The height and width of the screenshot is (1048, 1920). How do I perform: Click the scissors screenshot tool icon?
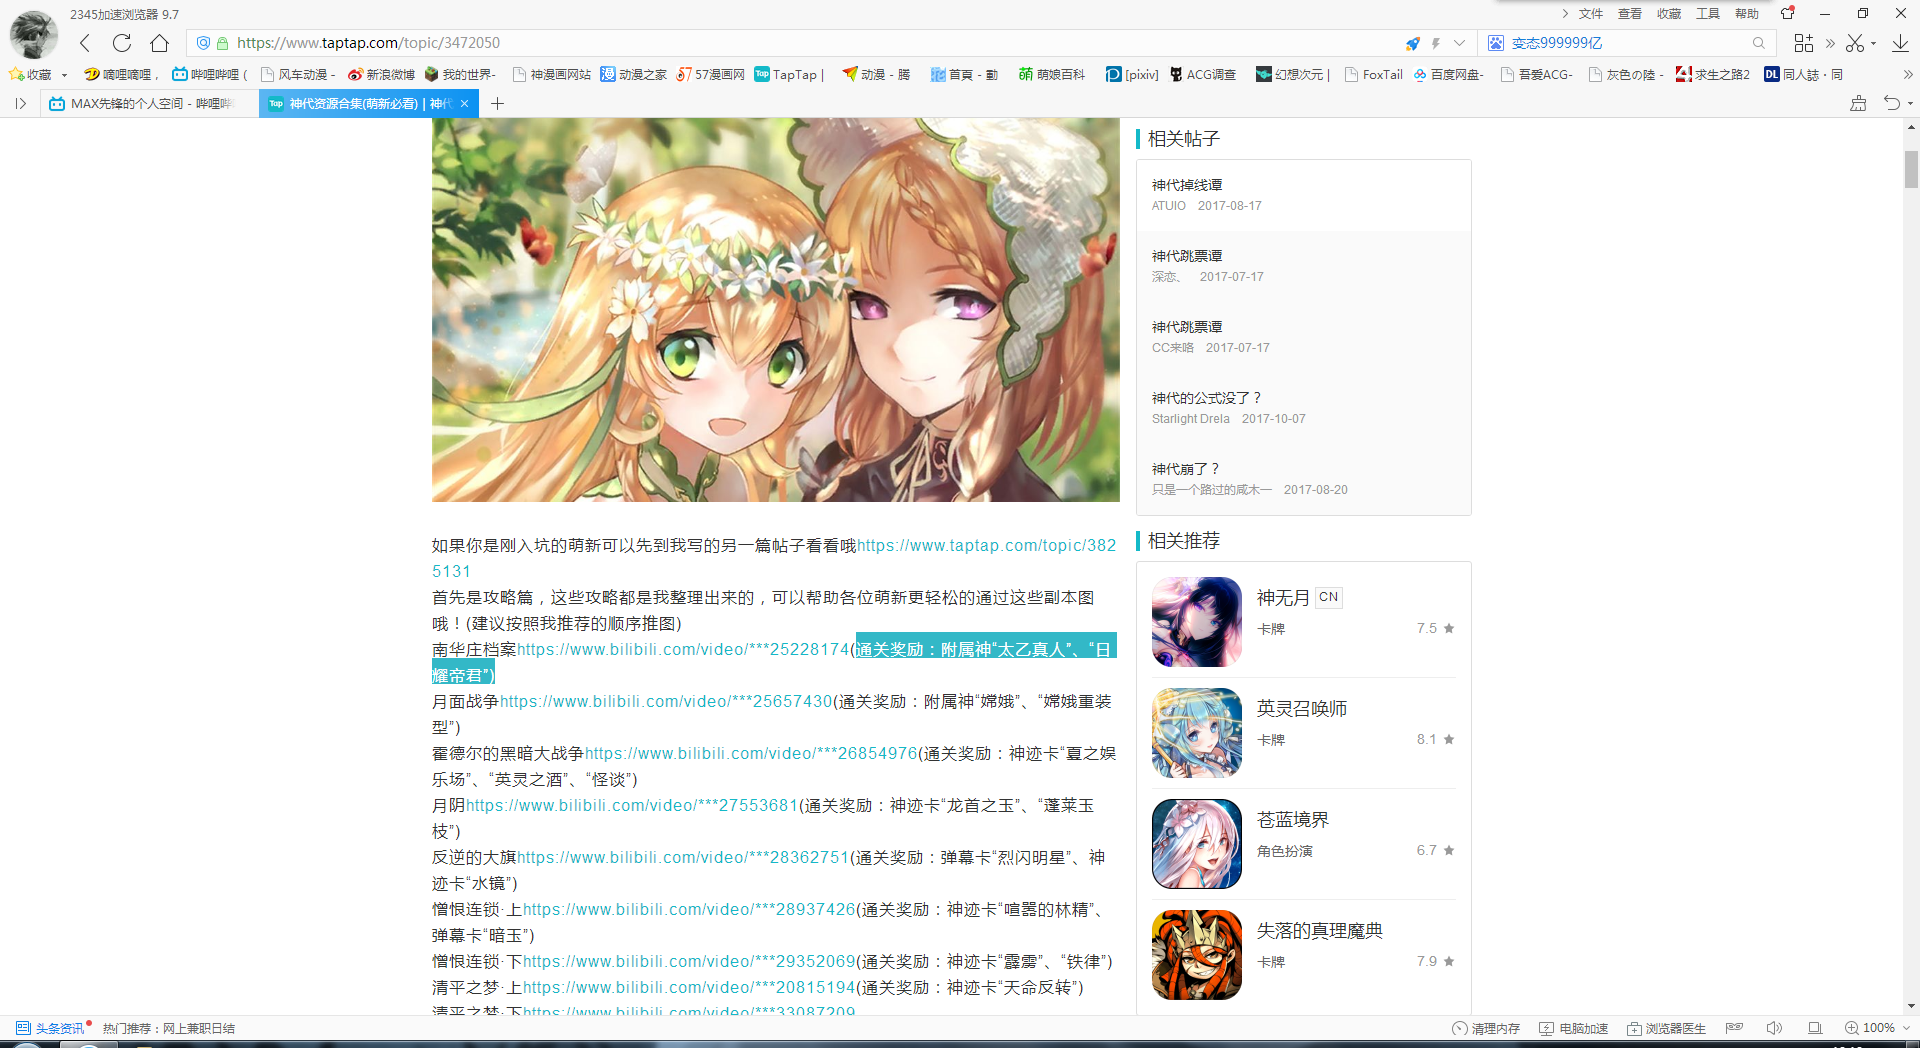click(x=1855, y=43)
